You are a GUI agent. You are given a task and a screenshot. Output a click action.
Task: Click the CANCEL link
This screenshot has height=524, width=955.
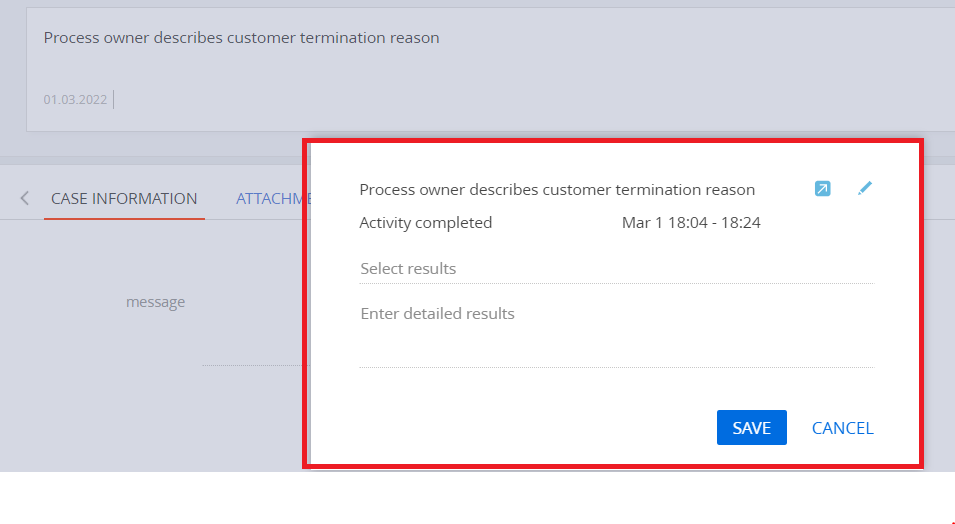(x=842, y=428)
